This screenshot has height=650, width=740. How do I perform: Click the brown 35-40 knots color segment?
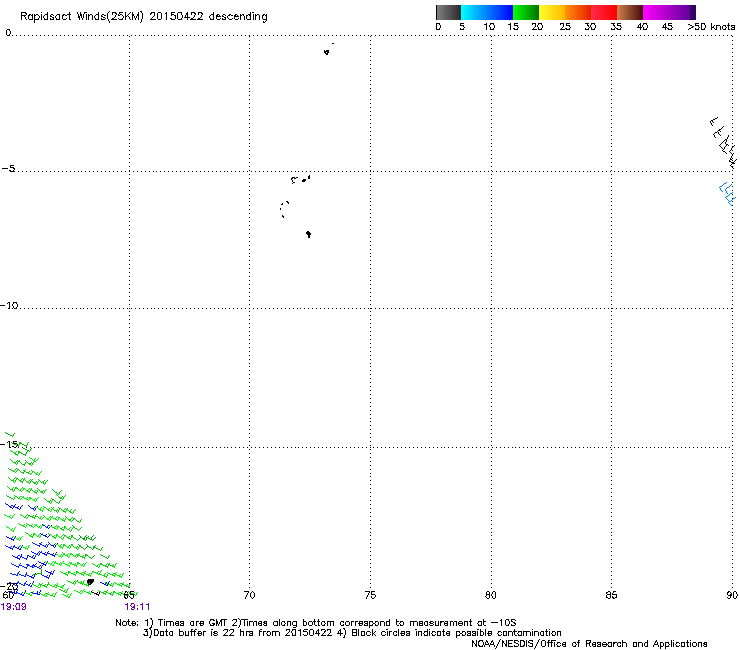point(630,12)
